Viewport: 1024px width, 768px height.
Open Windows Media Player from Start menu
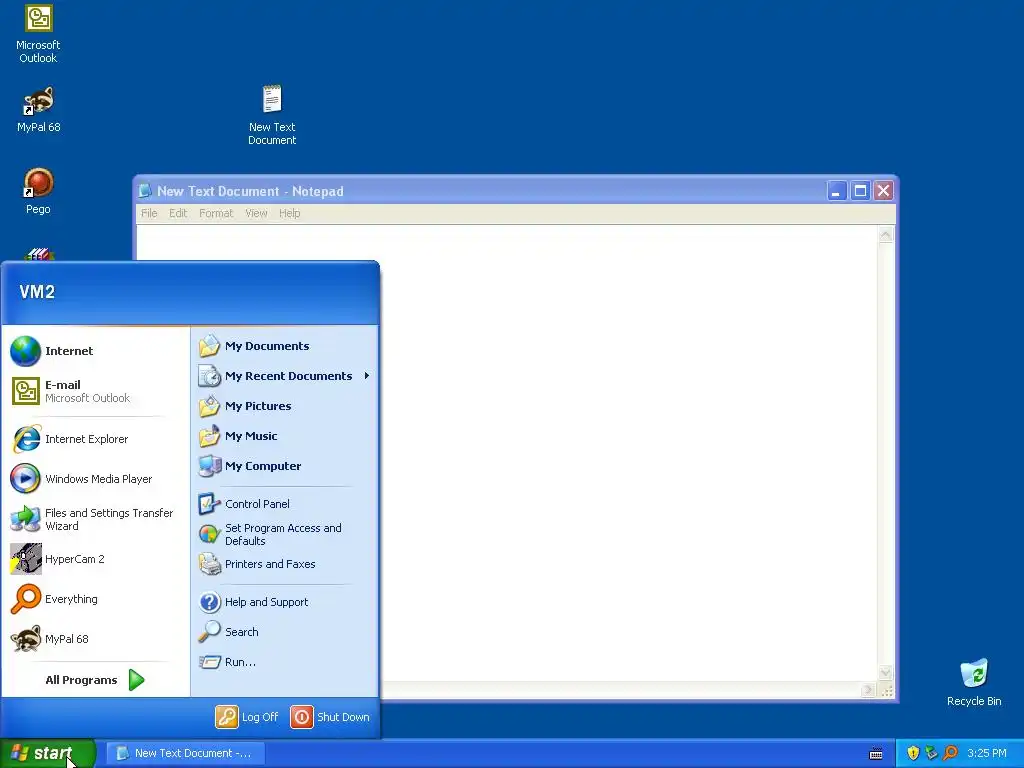[96, 479]
